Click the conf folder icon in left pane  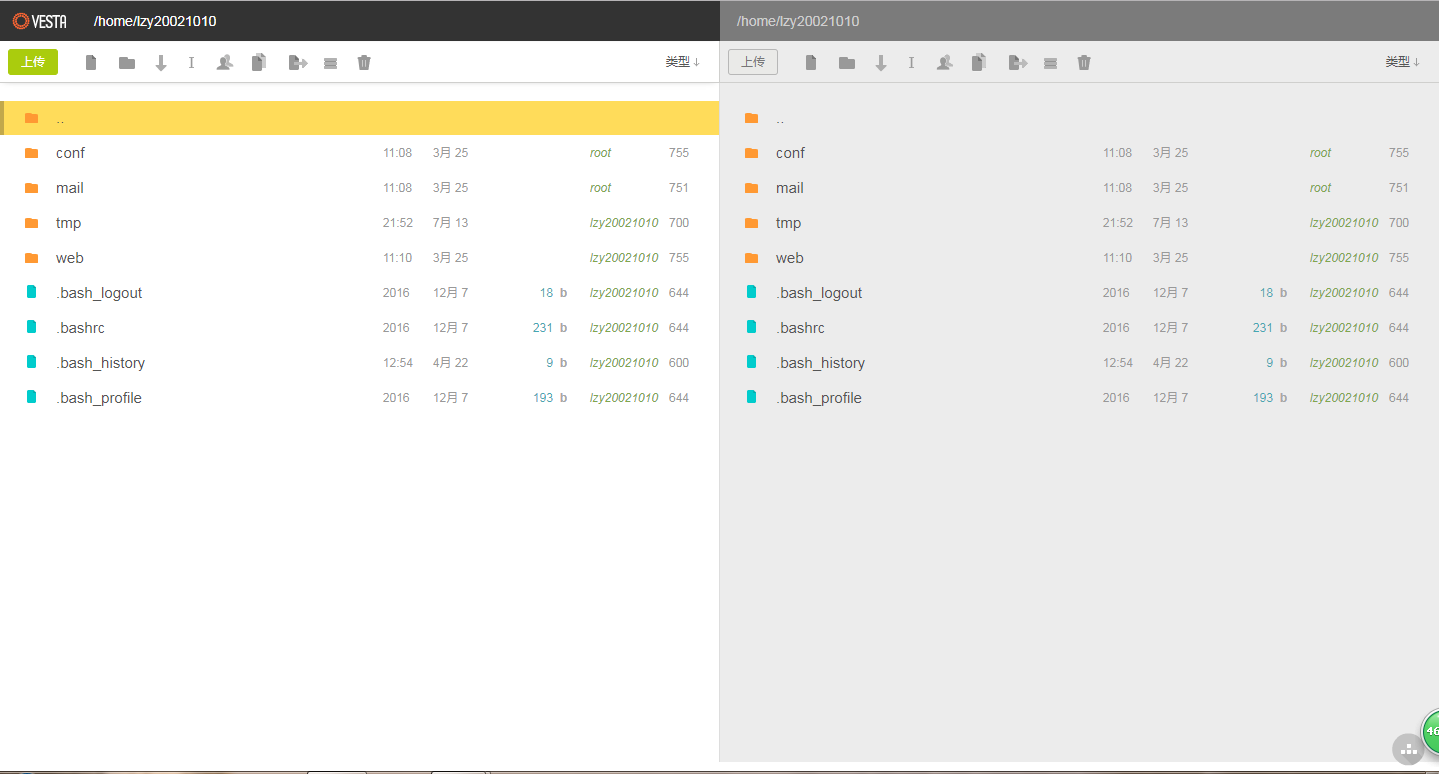tap(32, 153)
